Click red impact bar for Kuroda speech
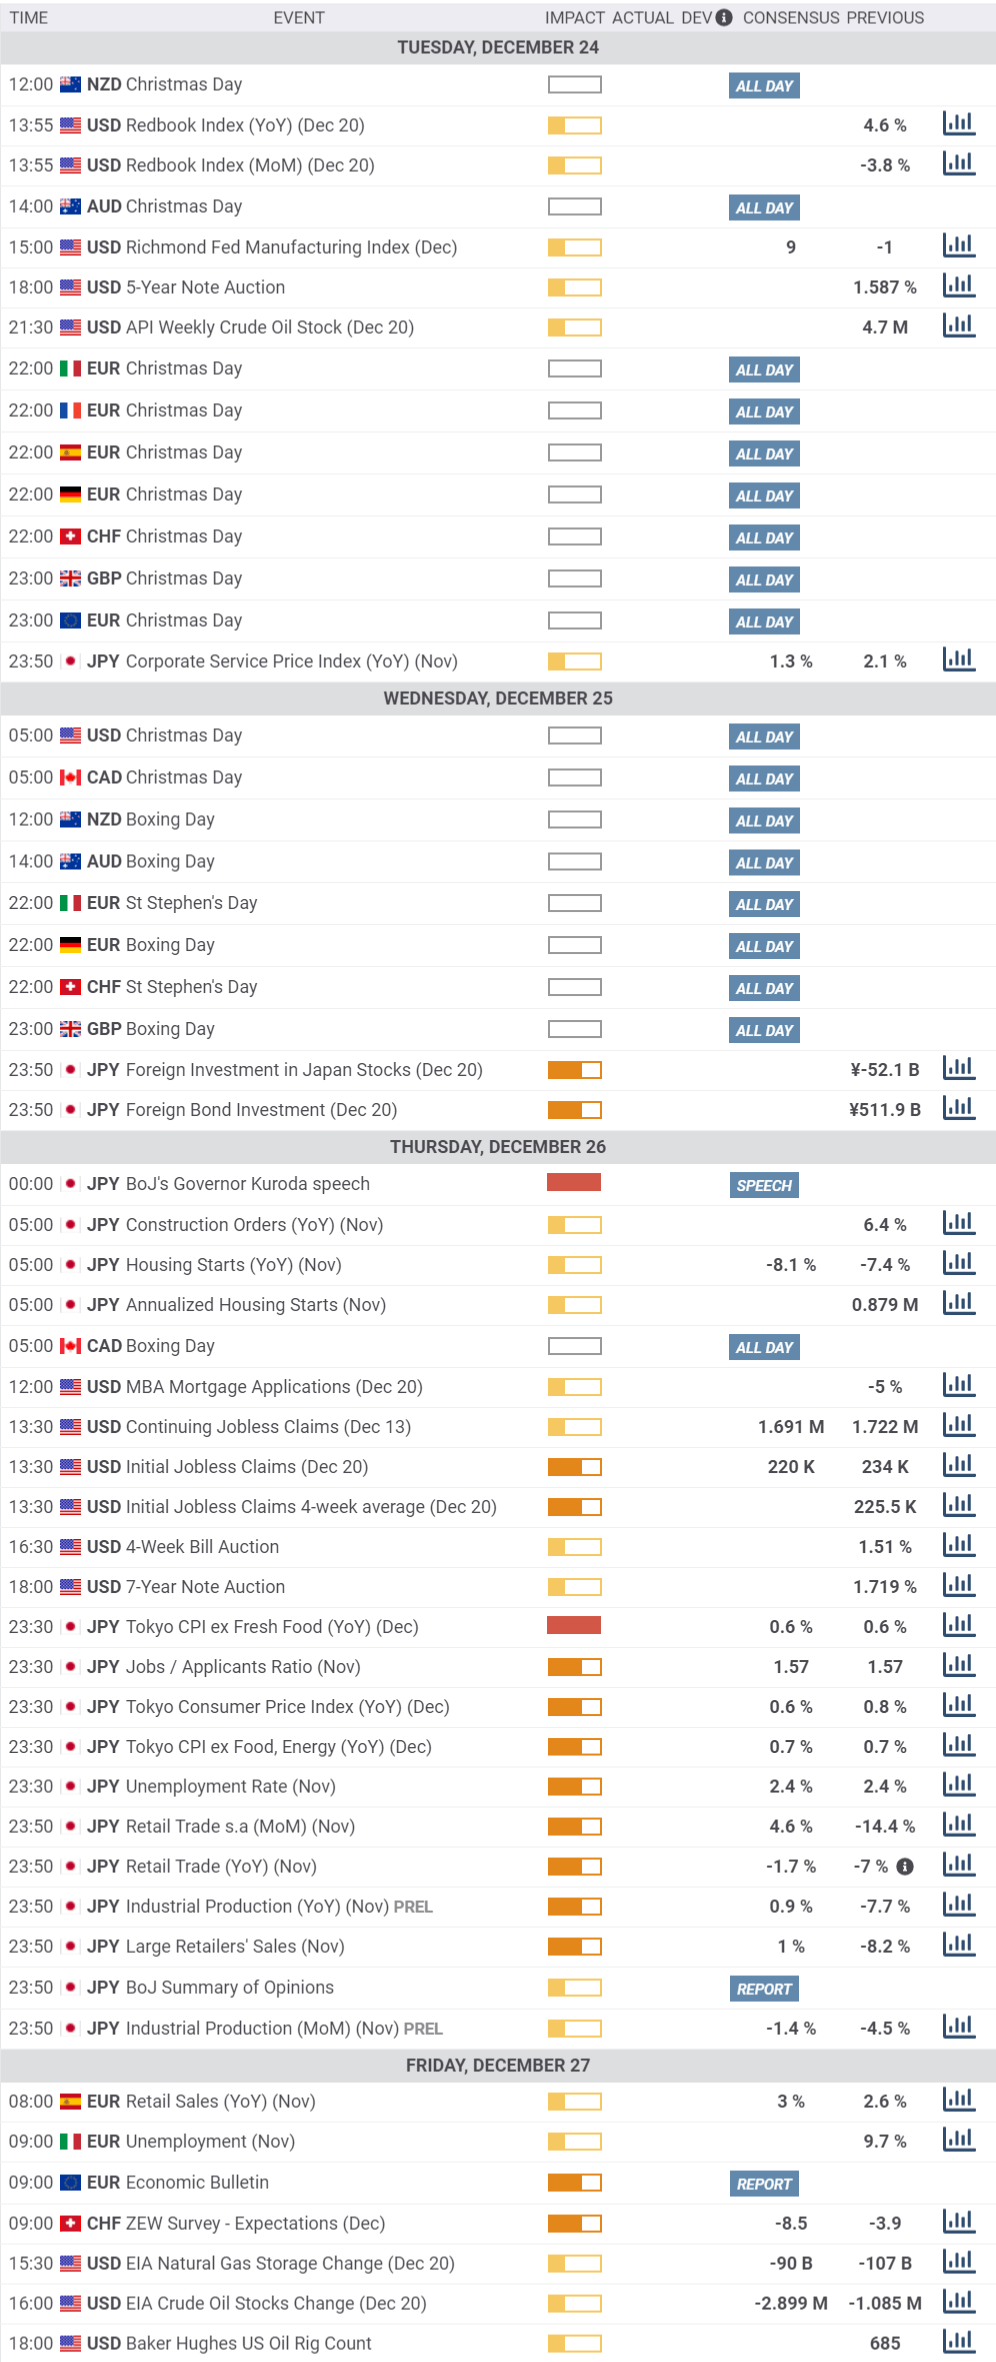 tap(574, 1183)
